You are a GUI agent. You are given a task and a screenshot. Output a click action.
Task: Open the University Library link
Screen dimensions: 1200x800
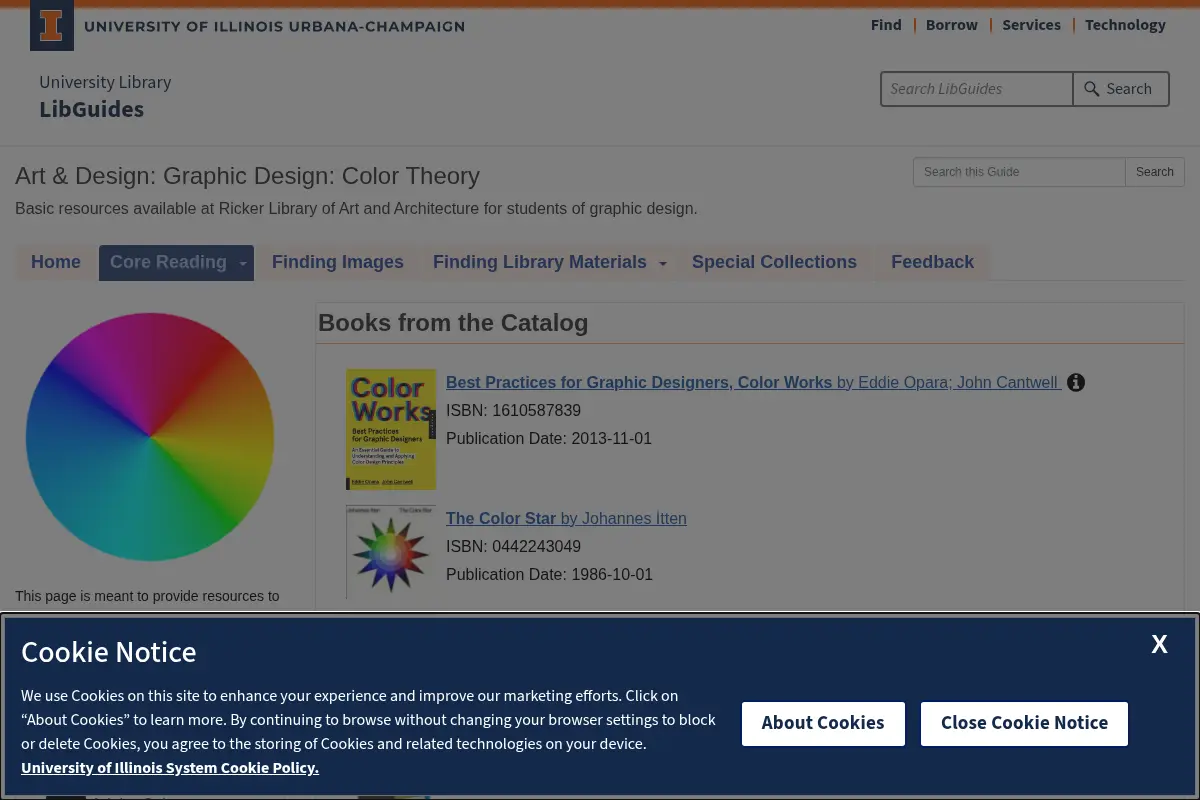click(105, 82)
